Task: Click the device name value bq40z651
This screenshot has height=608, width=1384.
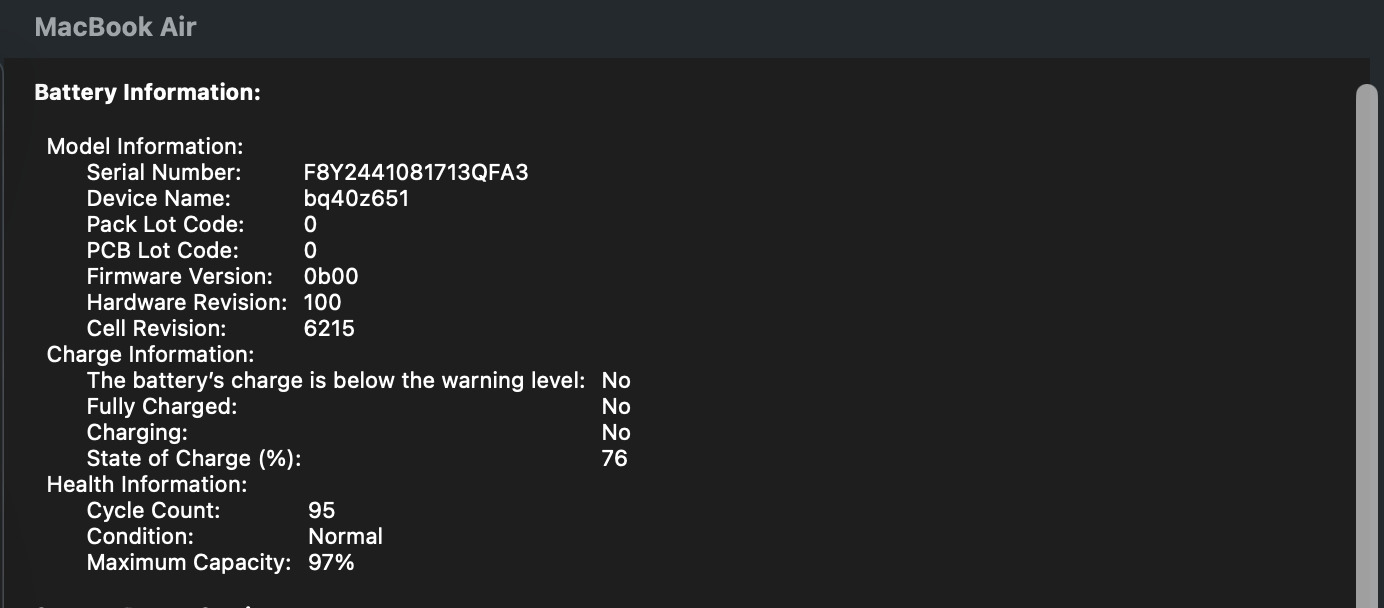Action: pos(356,199)
